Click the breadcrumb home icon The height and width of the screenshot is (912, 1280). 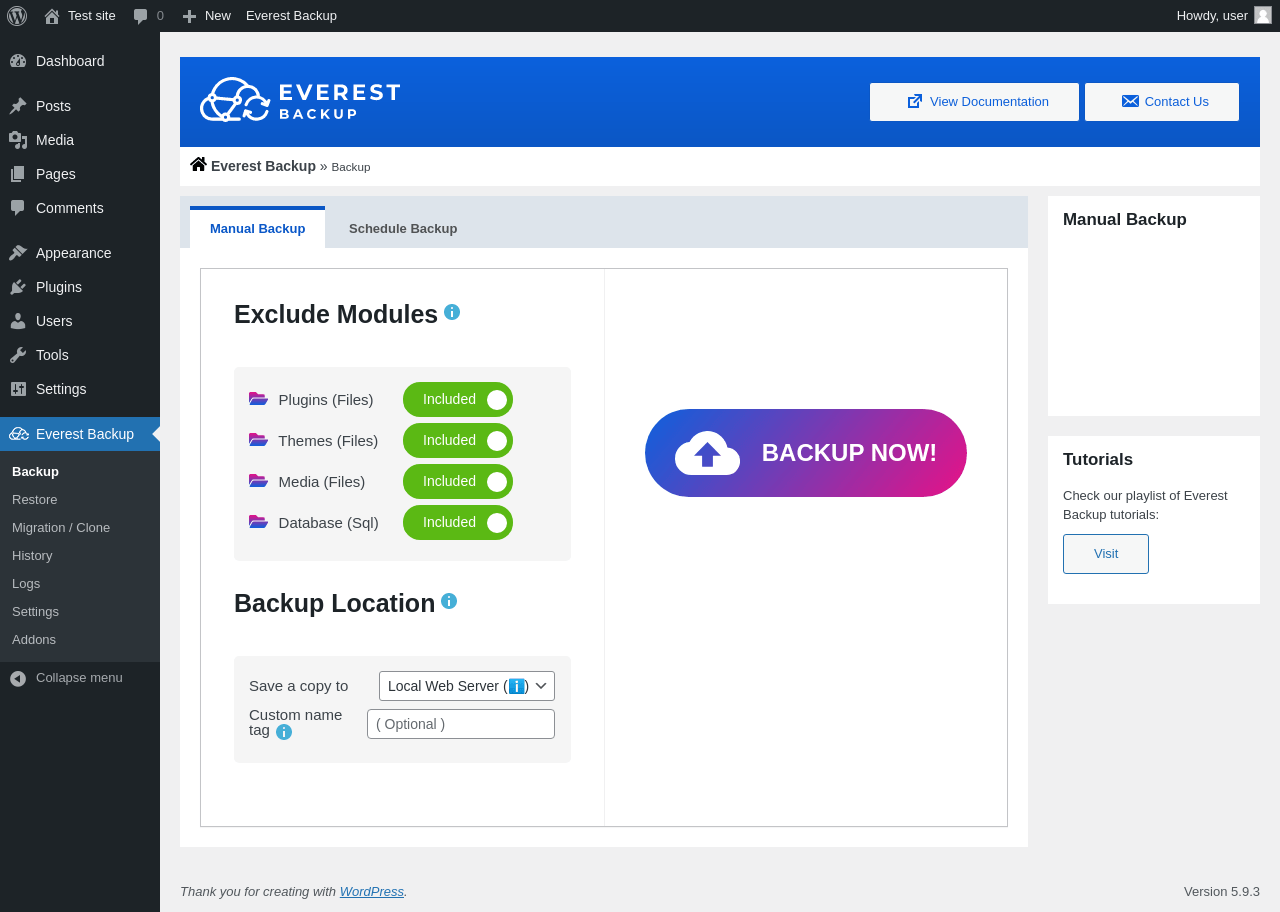pyautogui.click(x=198, y=164)
